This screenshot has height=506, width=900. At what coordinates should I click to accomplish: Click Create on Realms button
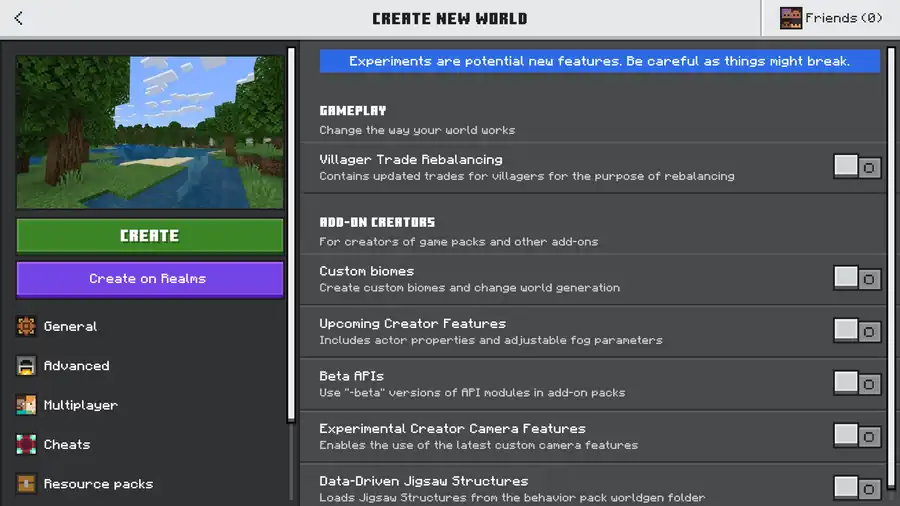(149, 279)
